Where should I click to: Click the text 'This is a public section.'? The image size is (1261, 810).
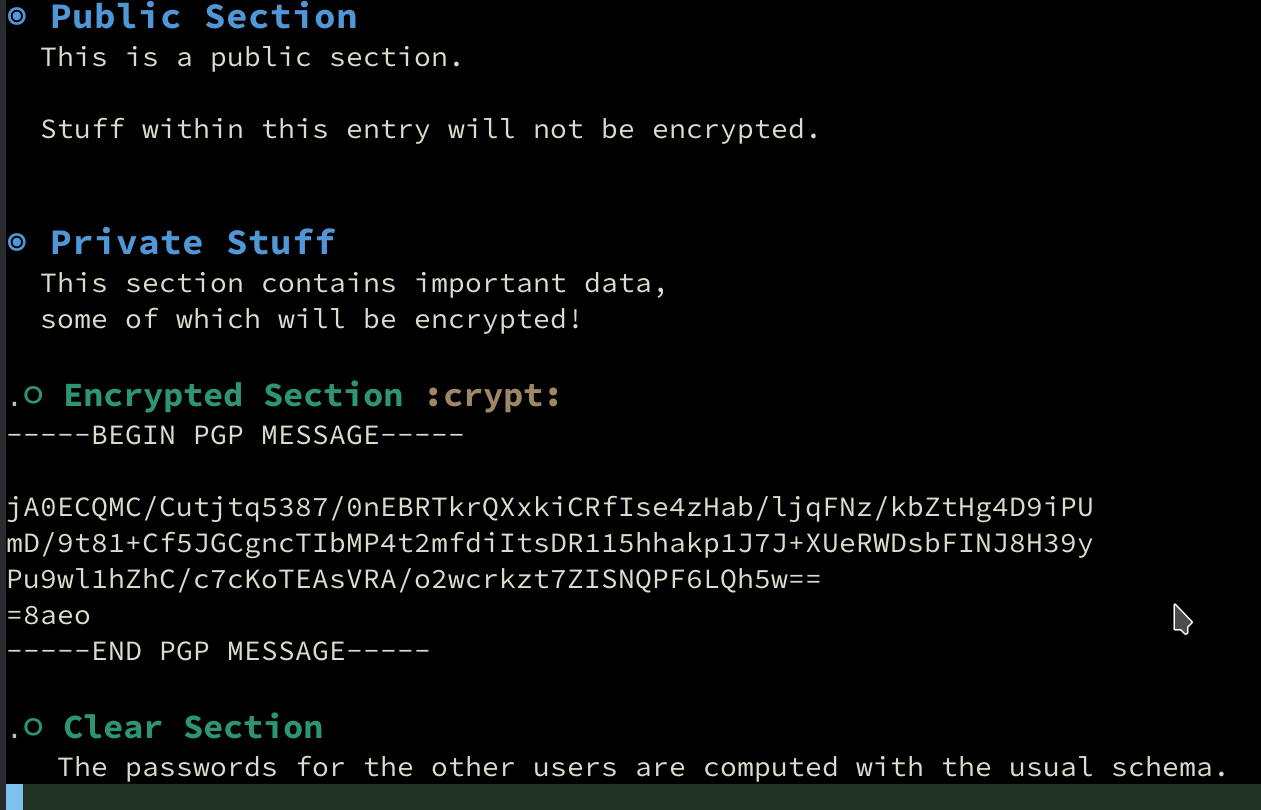[252, 58]
